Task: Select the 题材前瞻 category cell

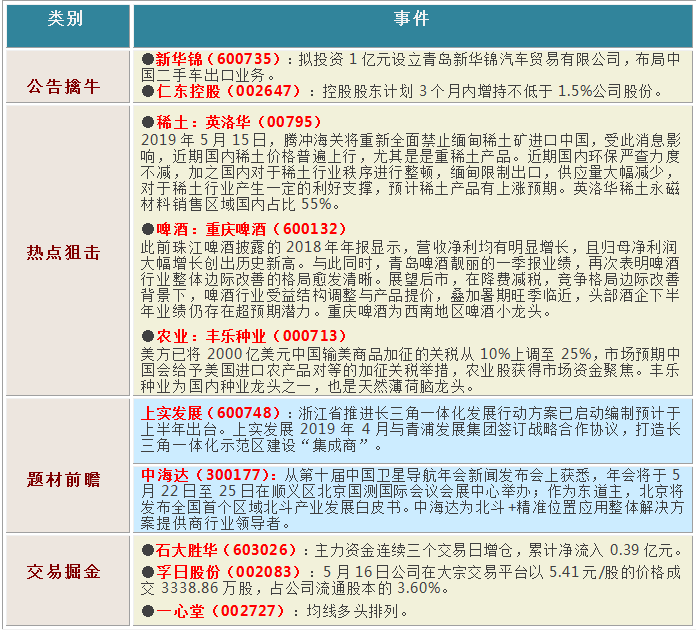Action: click(68, 465)
